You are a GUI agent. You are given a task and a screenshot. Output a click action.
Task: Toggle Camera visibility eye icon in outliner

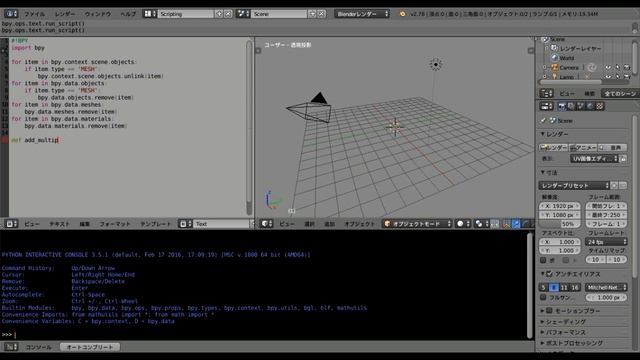pos(608,67)
